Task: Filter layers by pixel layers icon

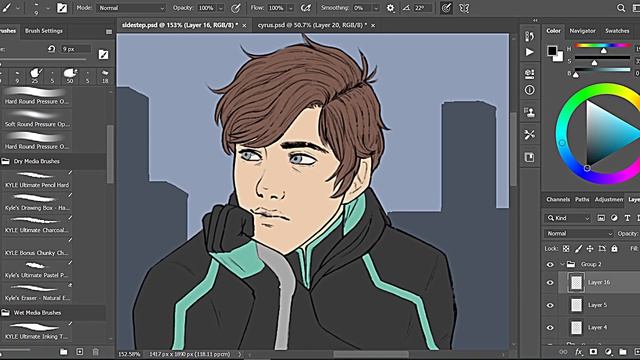Action: [601, 218]
